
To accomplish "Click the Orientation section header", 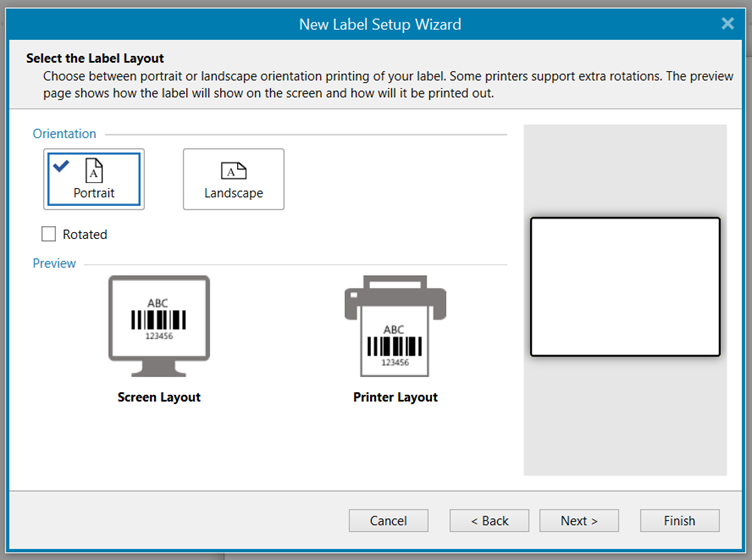I will (64, 134).
